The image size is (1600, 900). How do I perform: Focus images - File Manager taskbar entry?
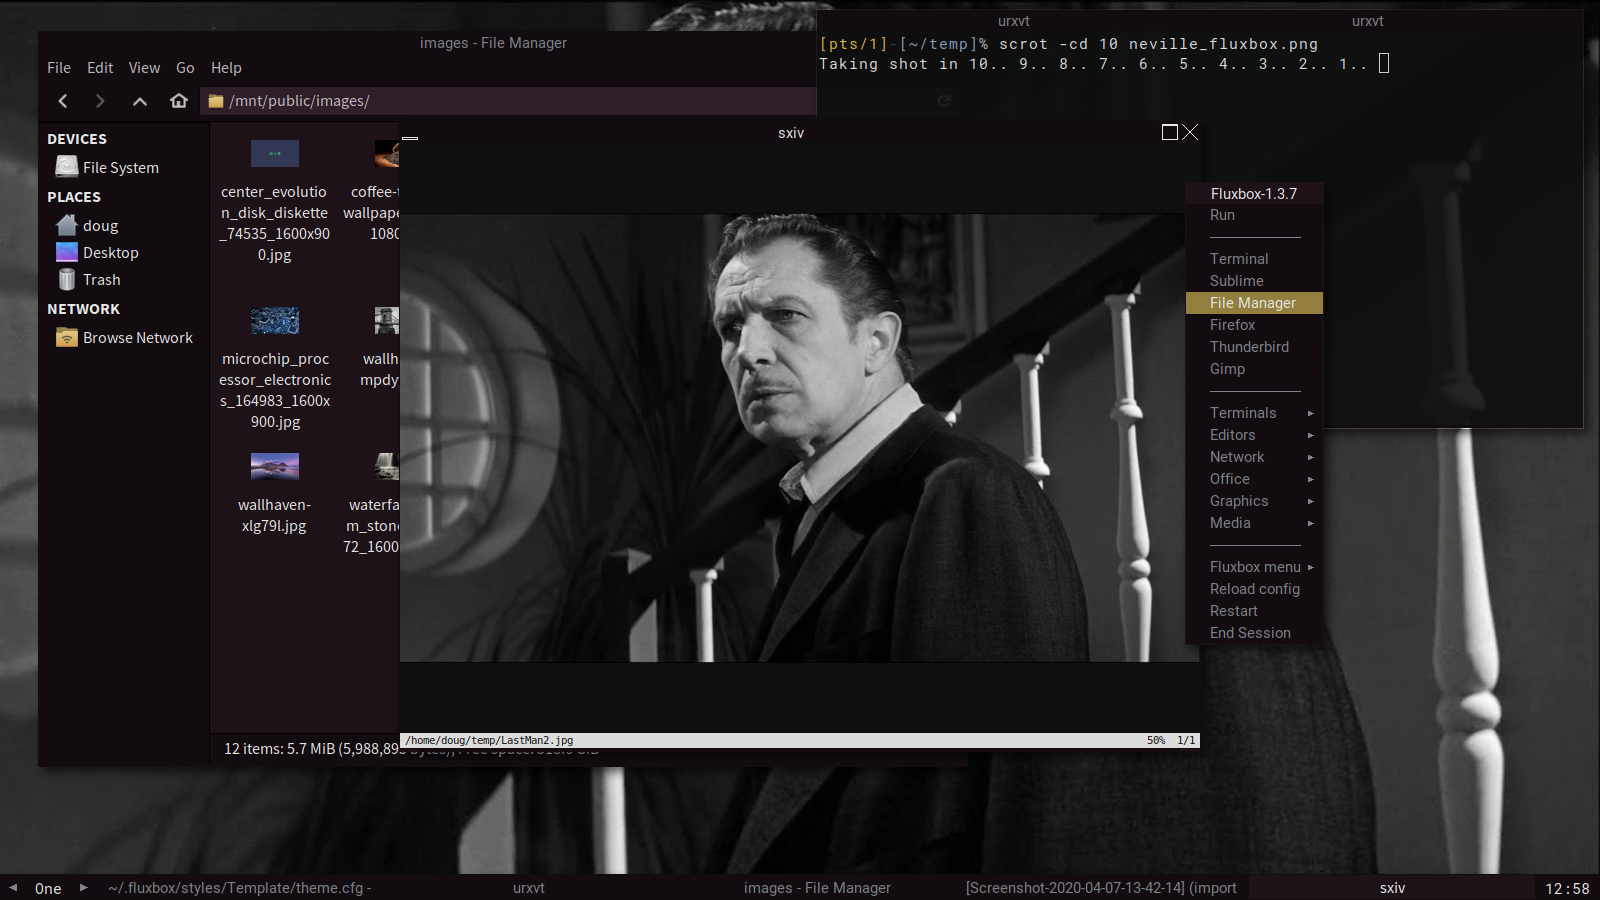pyautogui.click(x=817, y=888)
